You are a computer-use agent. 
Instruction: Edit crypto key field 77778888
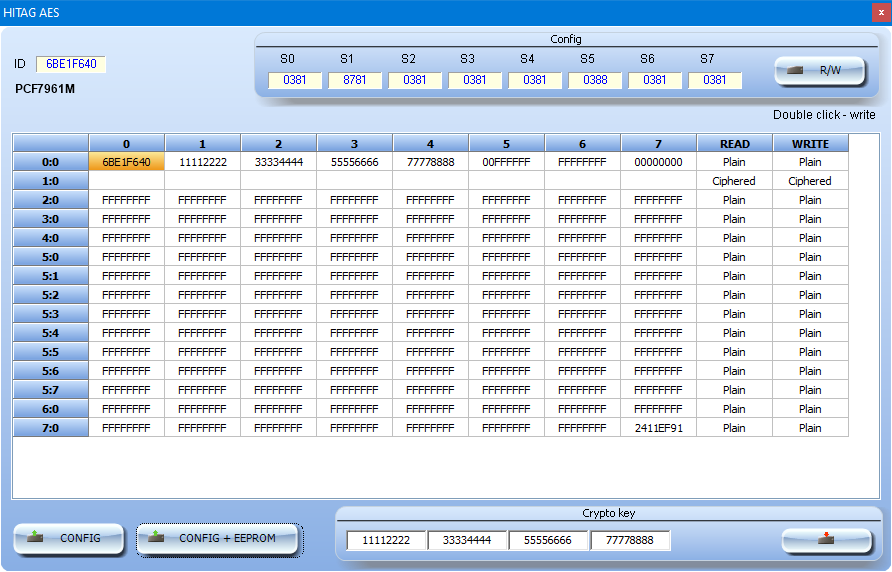pyautogui.click(x=630, y=540)
